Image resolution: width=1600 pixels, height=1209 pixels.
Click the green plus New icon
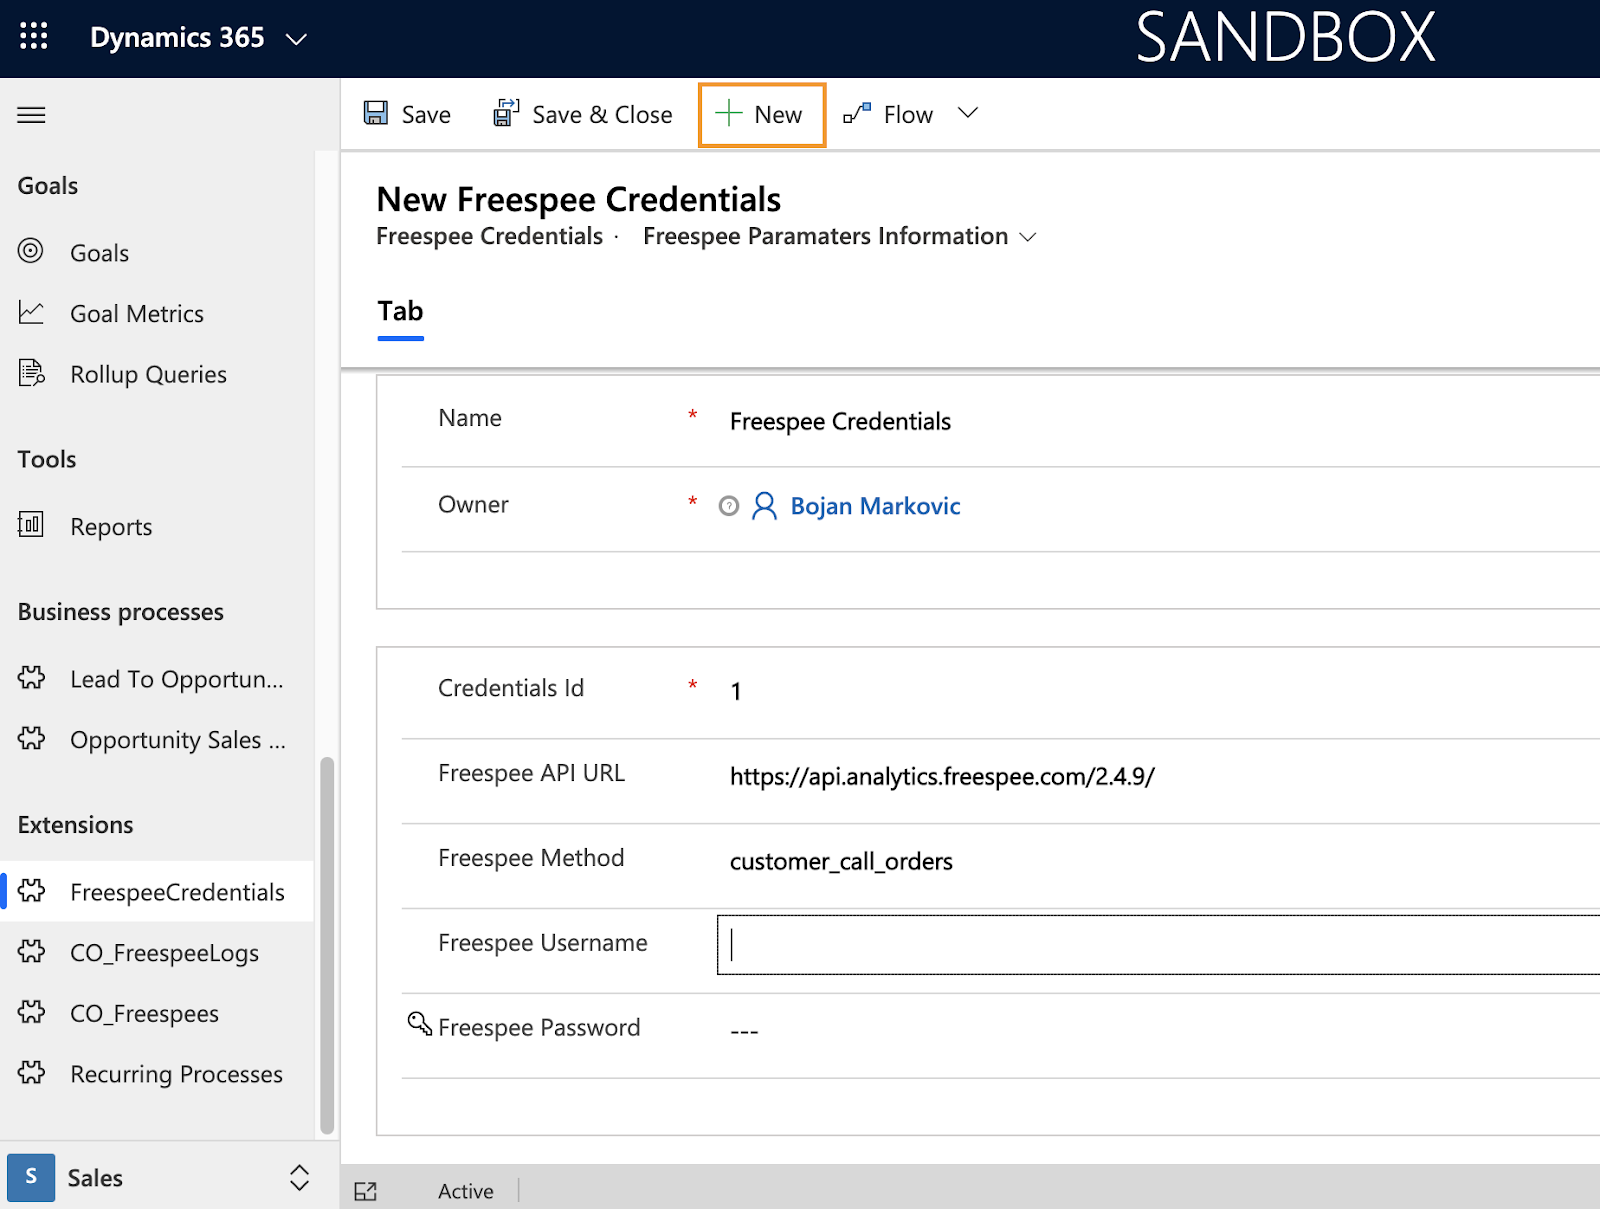pyautogui.click(x=729, y=114)
